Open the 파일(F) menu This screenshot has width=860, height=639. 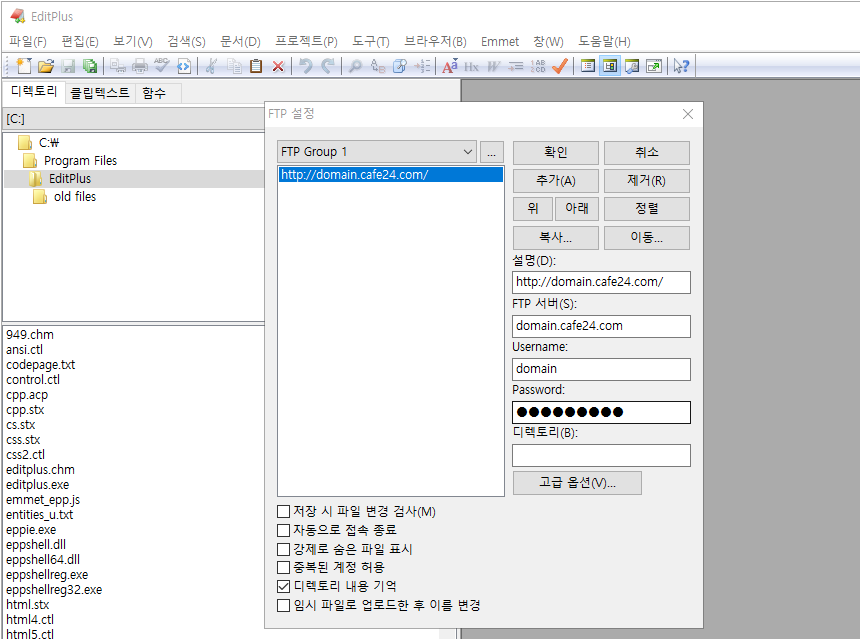[27, 41]
